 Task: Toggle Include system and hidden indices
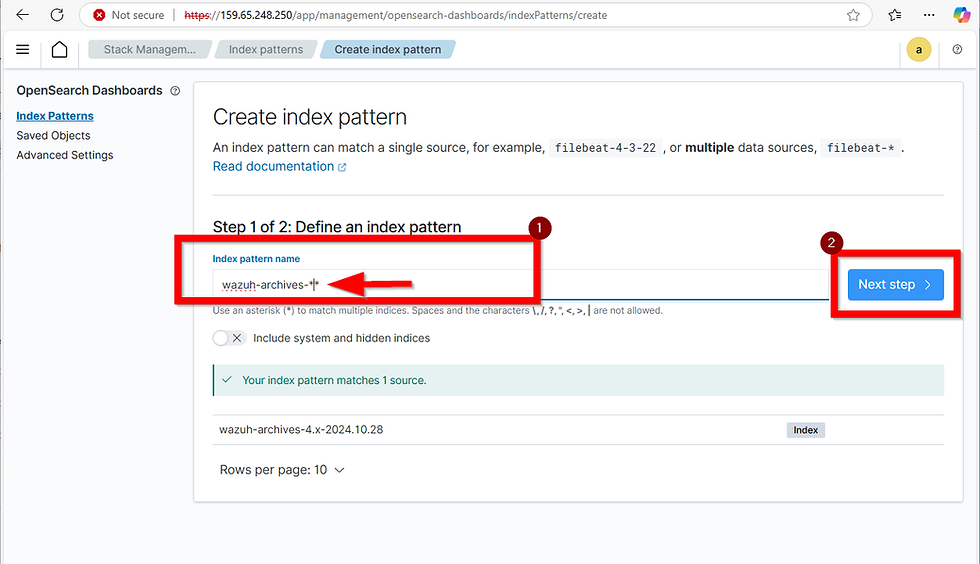pyautogui.click(x=228, y=338)
